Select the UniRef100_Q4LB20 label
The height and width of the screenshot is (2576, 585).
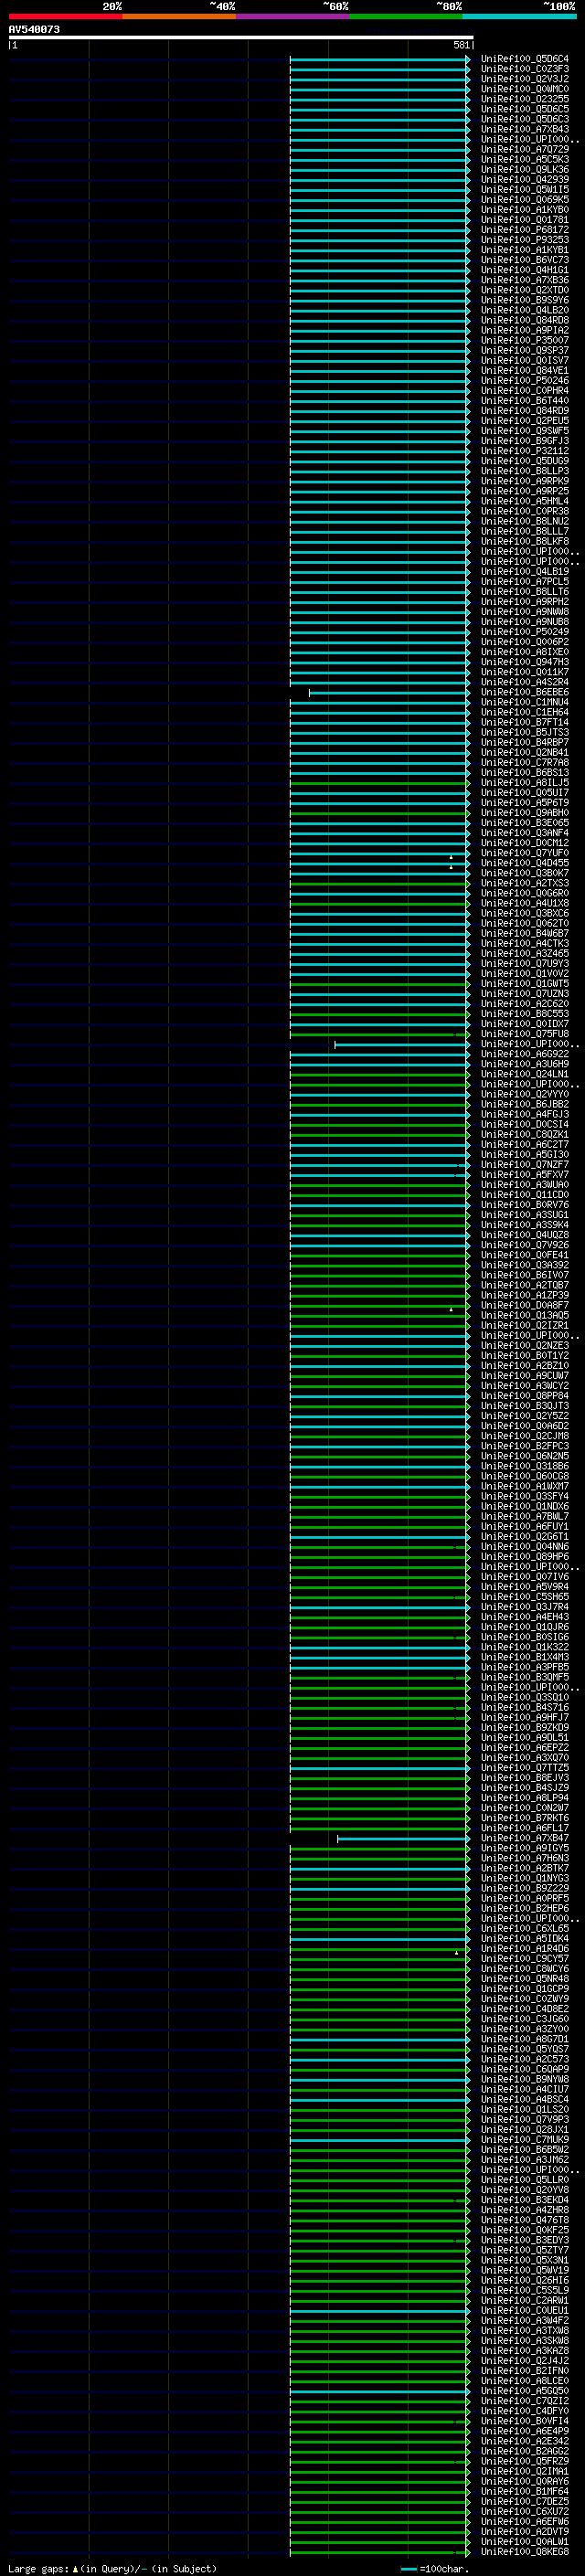tap(525, 310)
